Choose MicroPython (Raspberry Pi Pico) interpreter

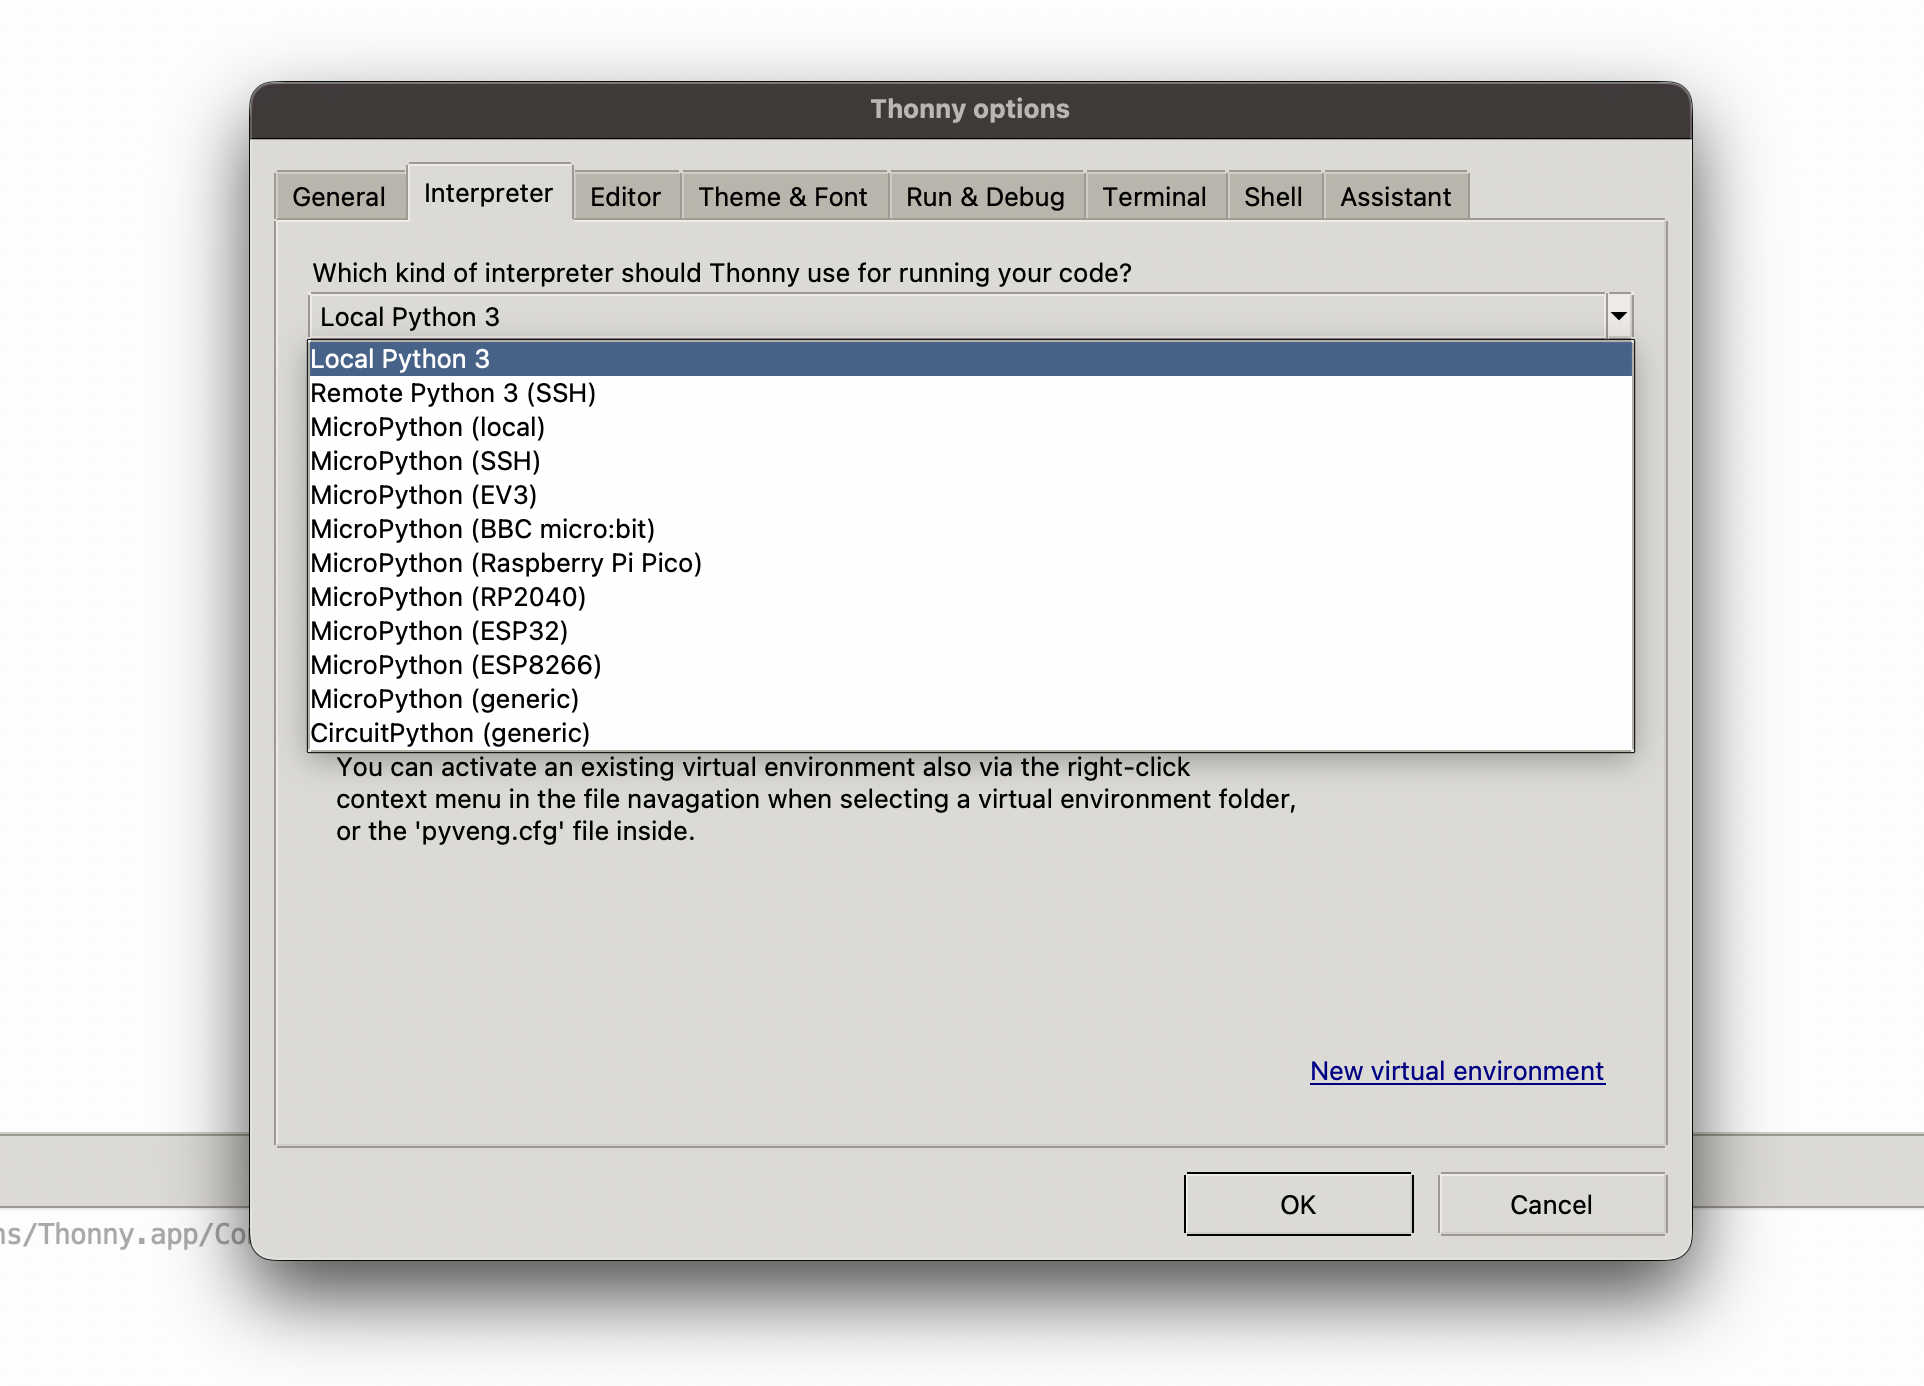[x=506, y=563]
